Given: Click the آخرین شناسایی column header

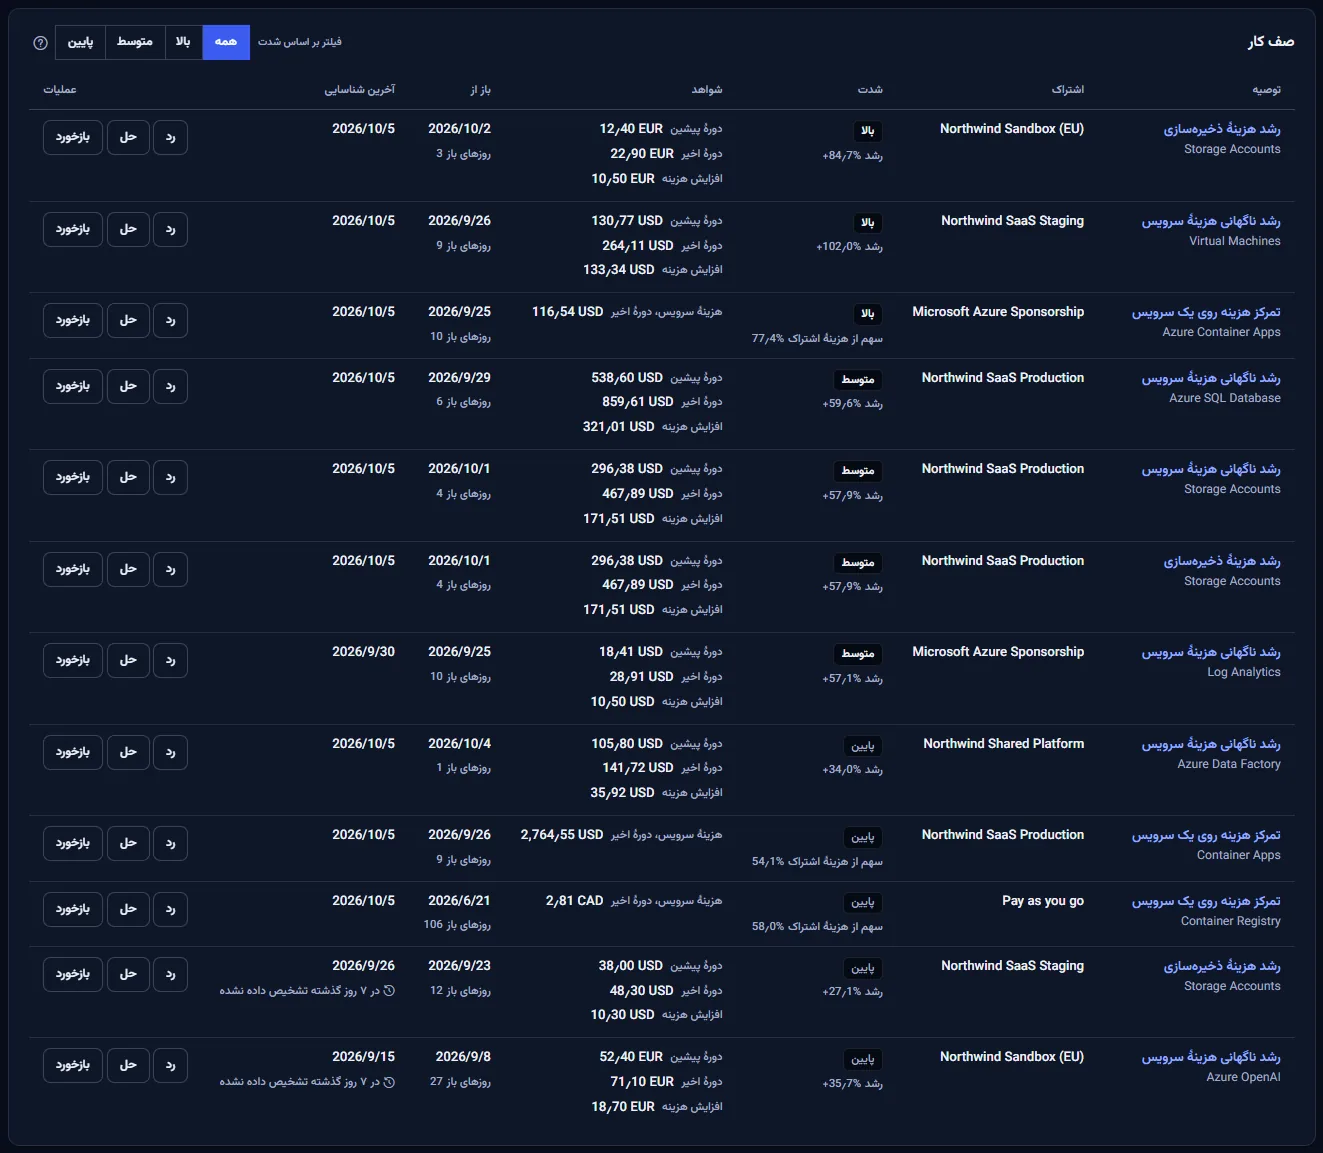Looking at the screenshot, I should [x=360, y=90].
